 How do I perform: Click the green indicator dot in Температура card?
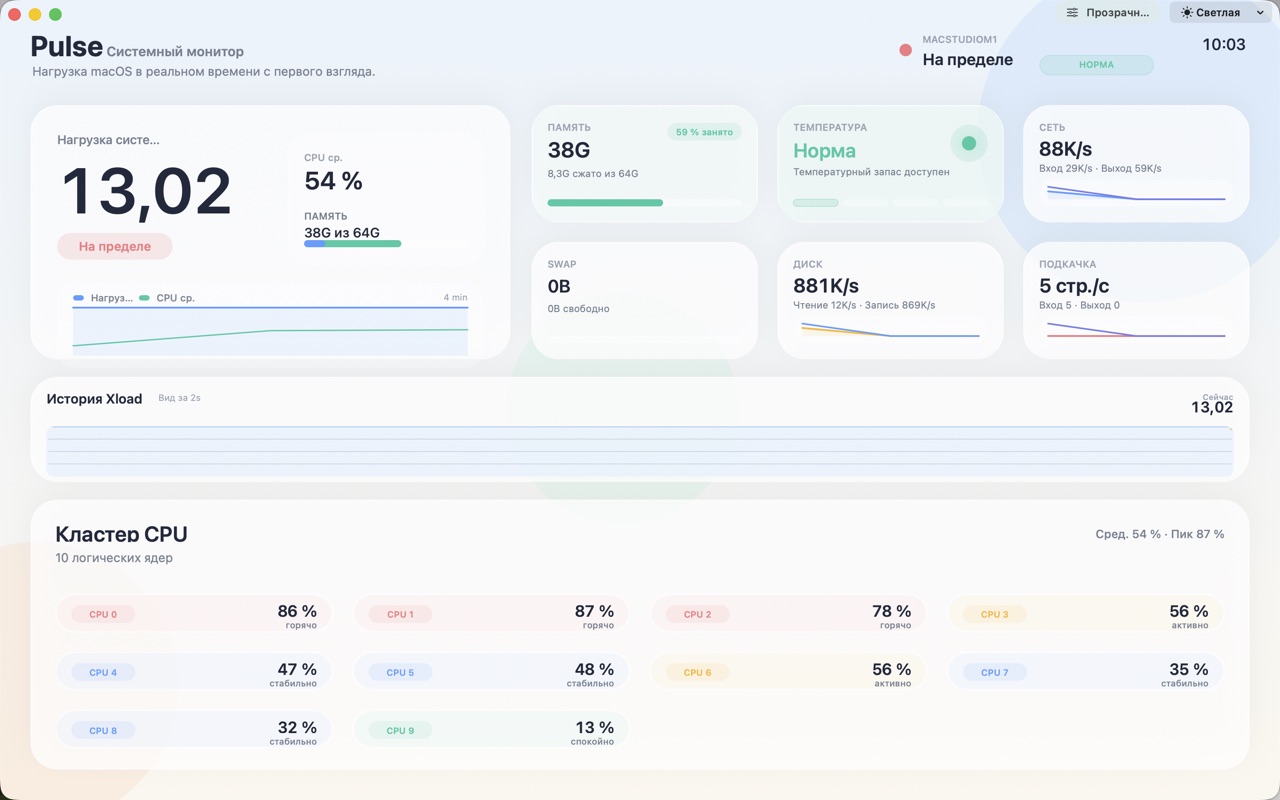(x=968, y=143)
